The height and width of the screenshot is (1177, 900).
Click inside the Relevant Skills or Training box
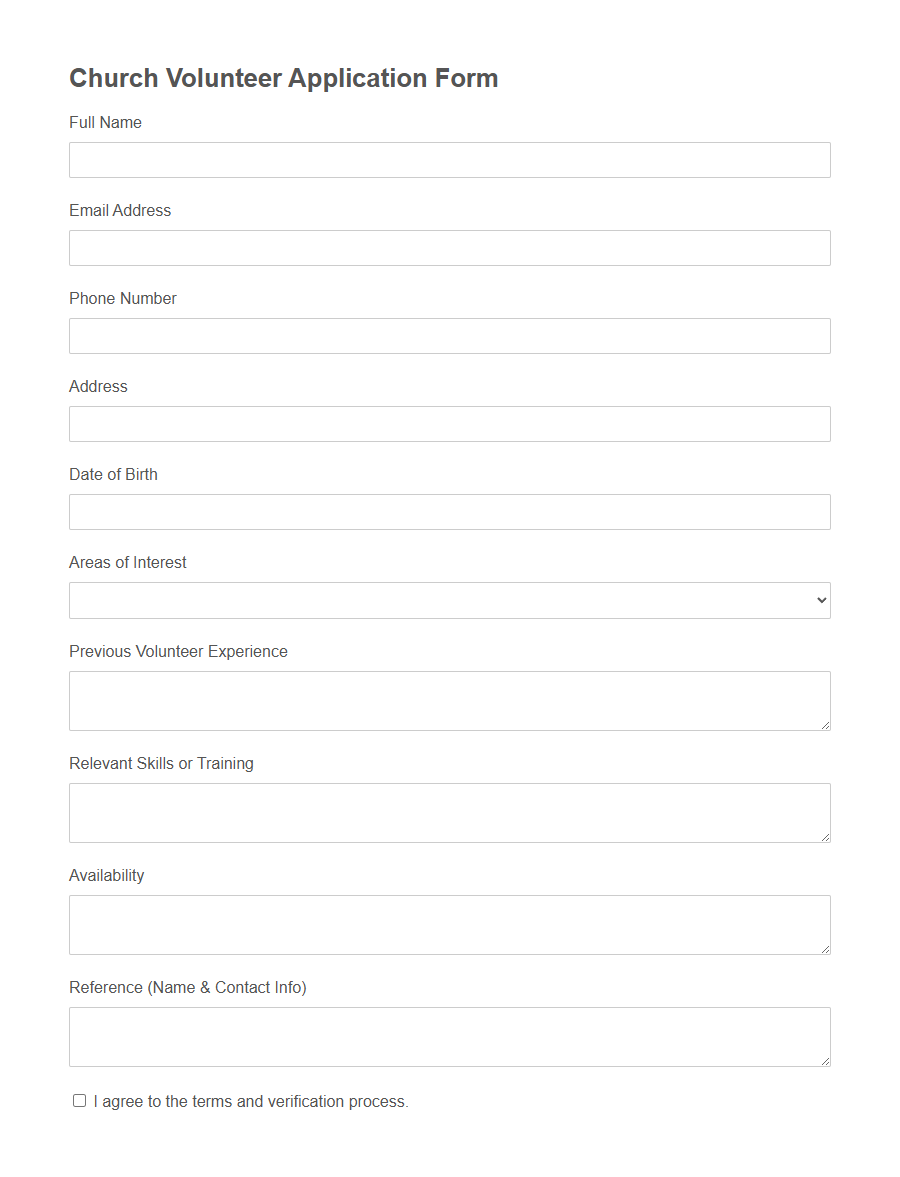pyautogui.click(x=449, y=812)
